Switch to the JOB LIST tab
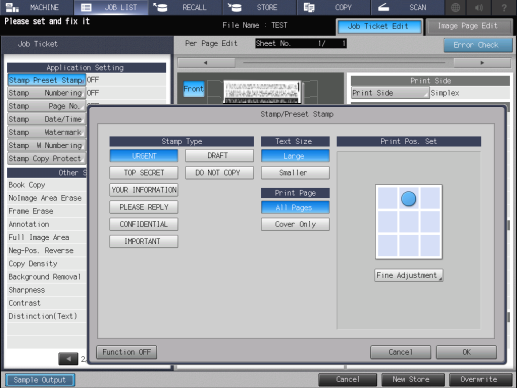Viewport: 517px width, 388px height. (111, 7)
